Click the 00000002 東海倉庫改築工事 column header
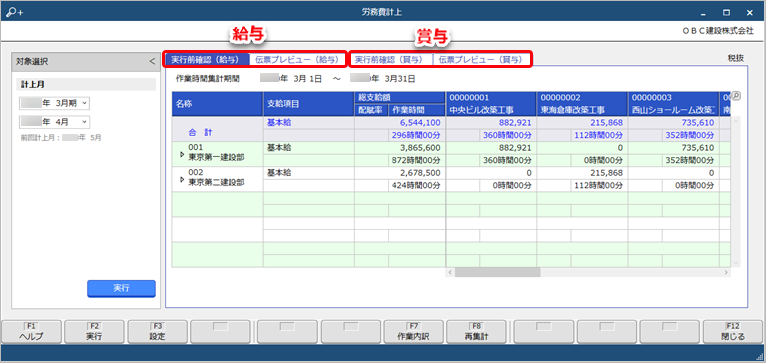The image size is (766, 363). [582, 104]
